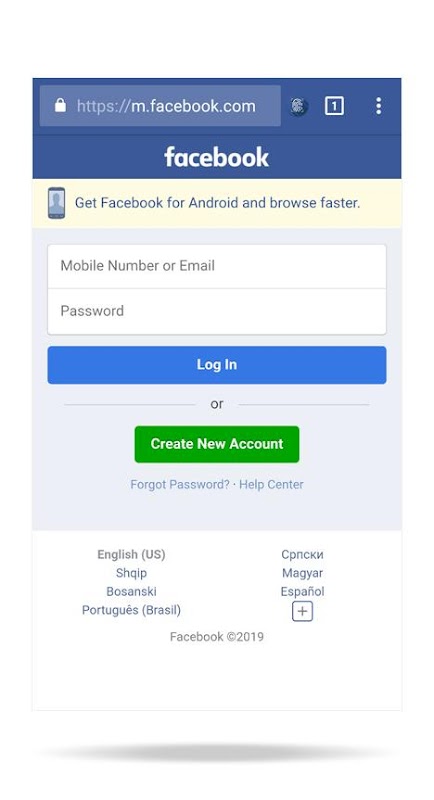Switch language to Bosanski
The height and width of the screenshot is (800, 434).
pos(131,591)
